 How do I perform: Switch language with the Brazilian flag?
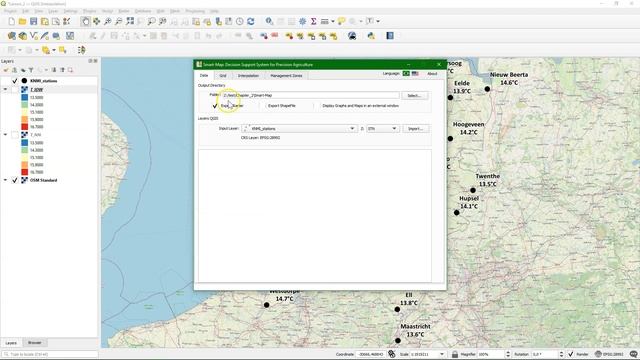coord(406,73)
